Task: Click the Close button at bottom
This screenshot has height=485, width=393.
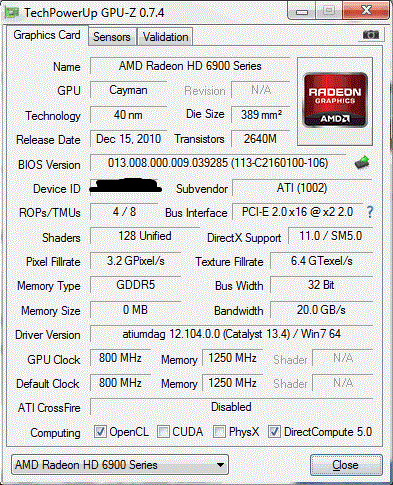Action: [346, 464]
